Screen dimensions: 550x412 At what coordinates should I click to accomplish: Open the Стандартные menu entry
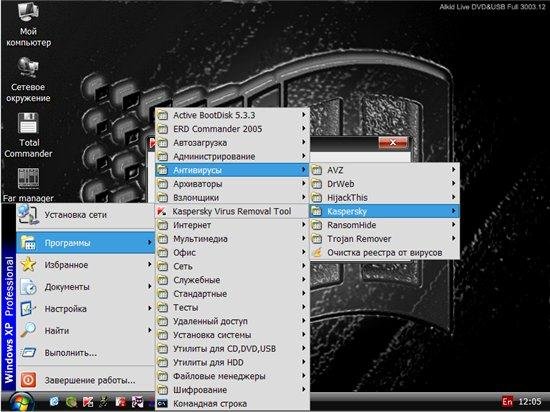point(232,293)
